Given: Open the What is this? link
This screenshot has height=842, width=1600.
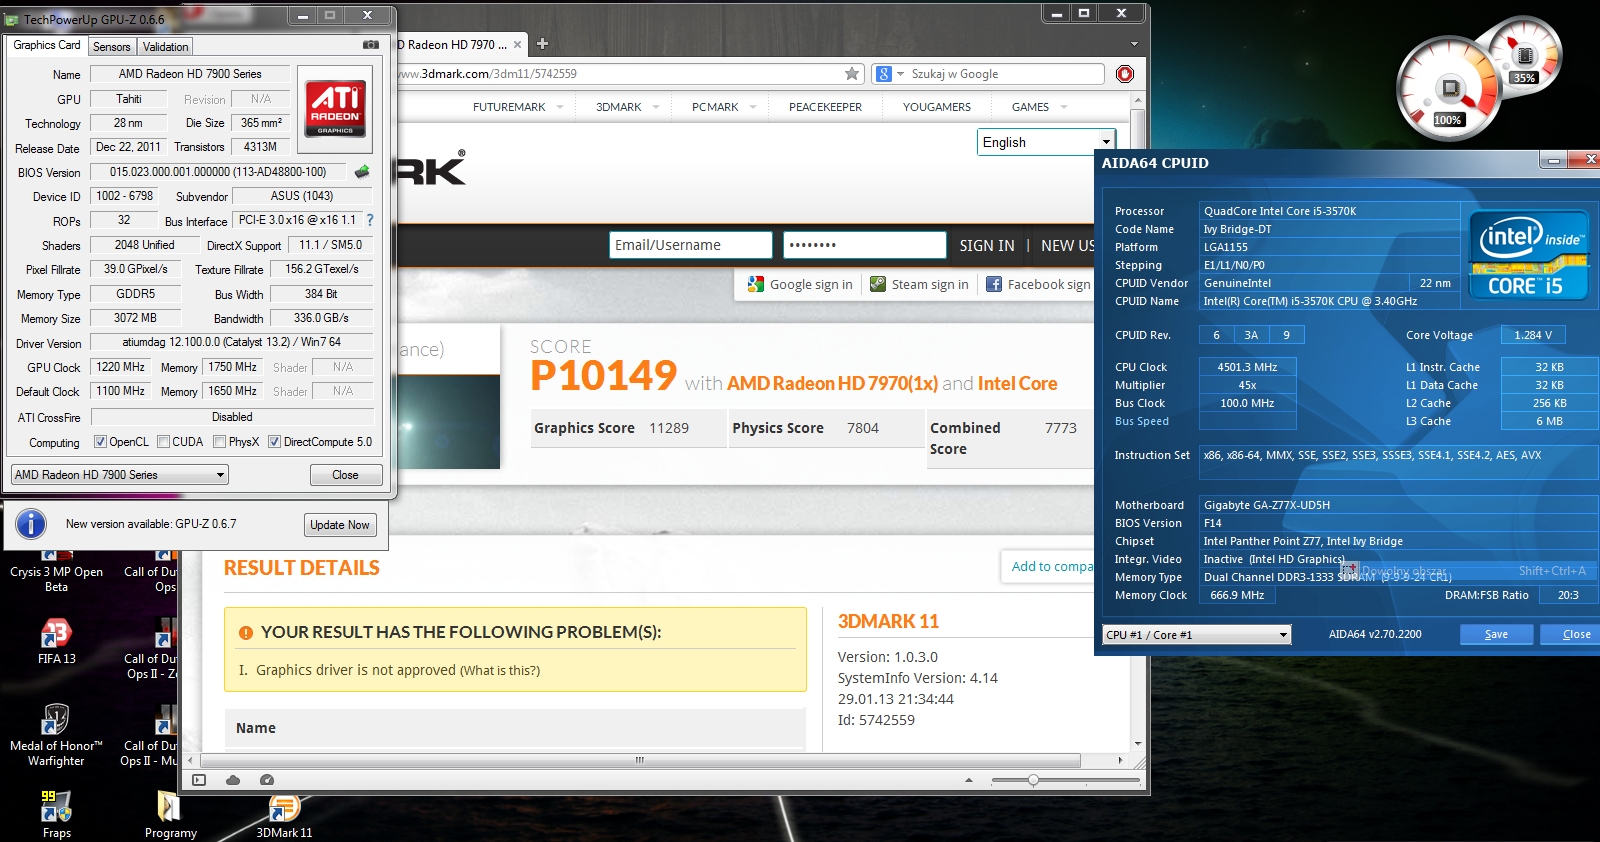Looking at the screenshot, I should tap(500, 671).
